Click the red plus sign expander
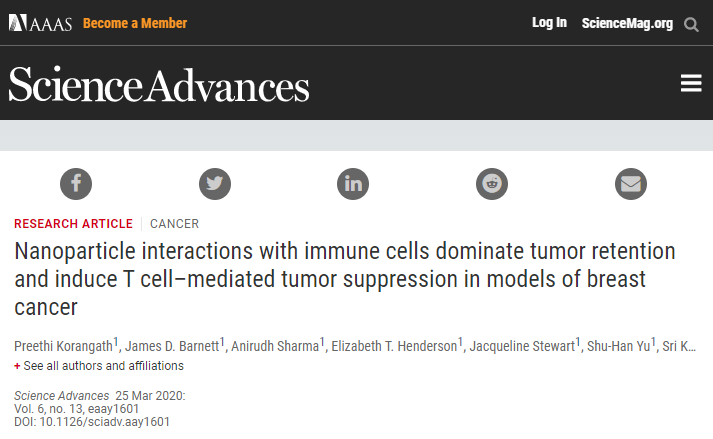The image size is (713, 439). click(x=17, y=366)
